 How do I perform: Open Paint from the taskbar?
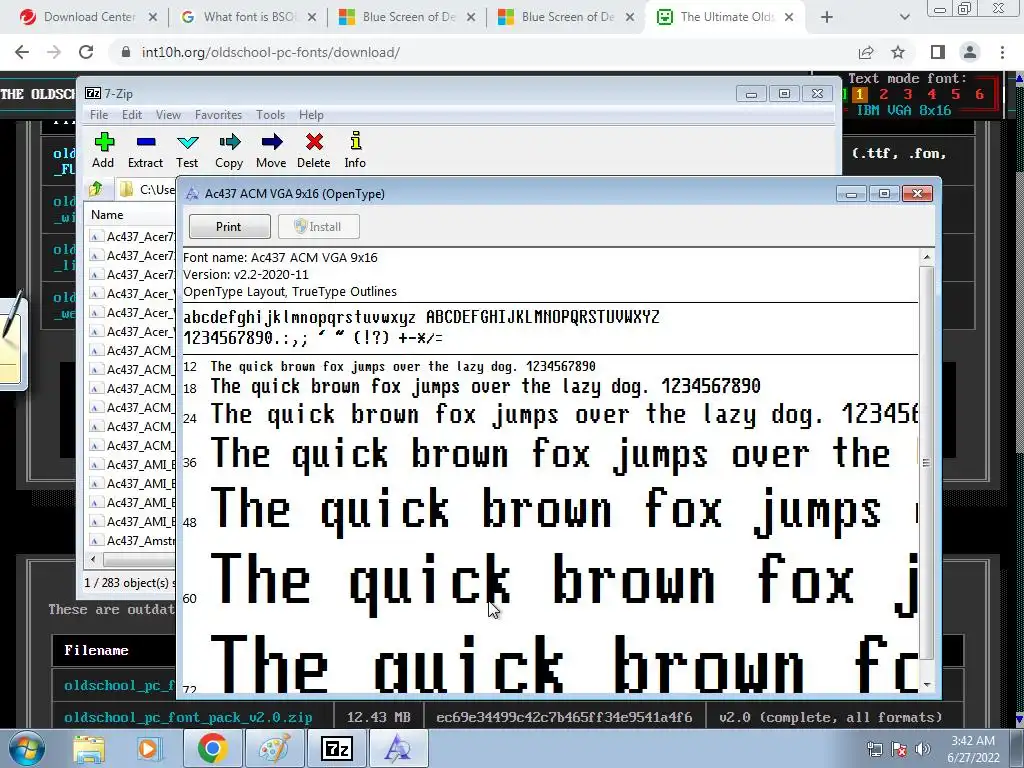(x=275, y=749)
